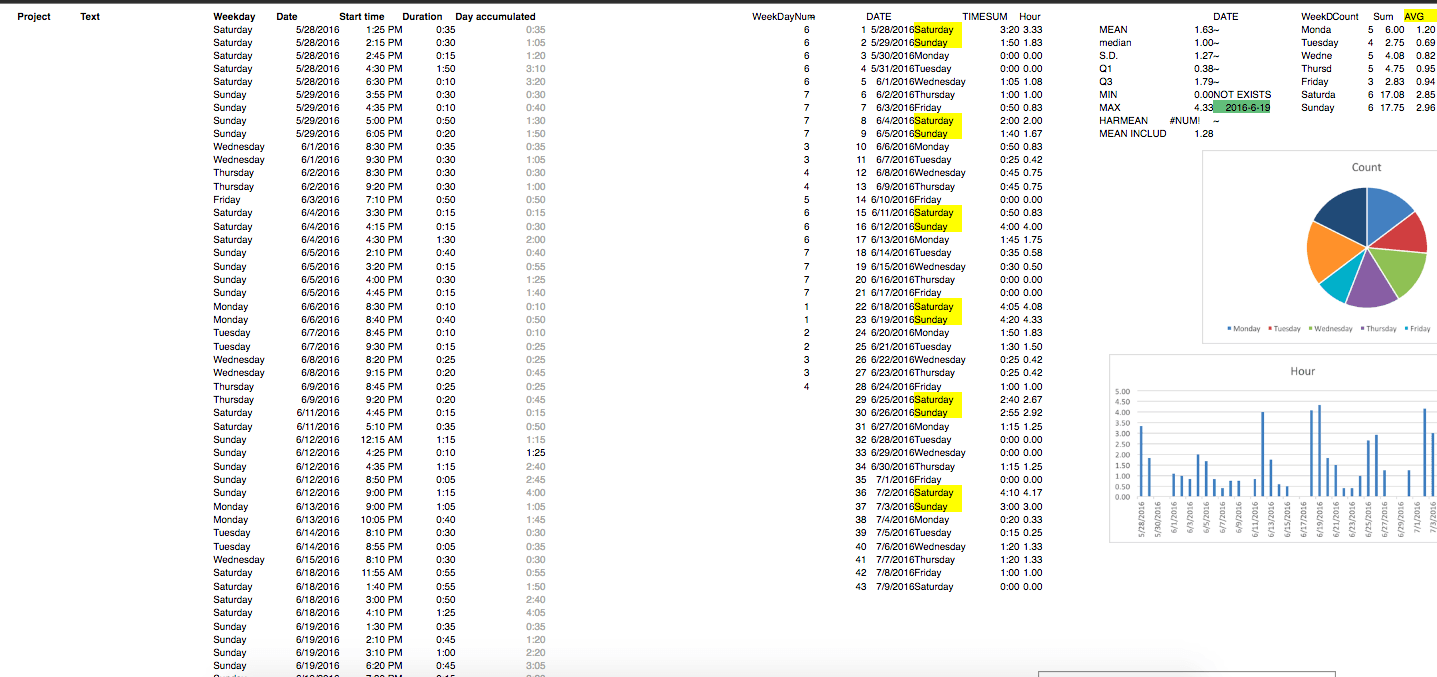Image resolution: width=1437 pixels, height=677 pixels.
Task: Select the Thursday legend entry
Action: pyautogui.click(x=1380, y=329)
